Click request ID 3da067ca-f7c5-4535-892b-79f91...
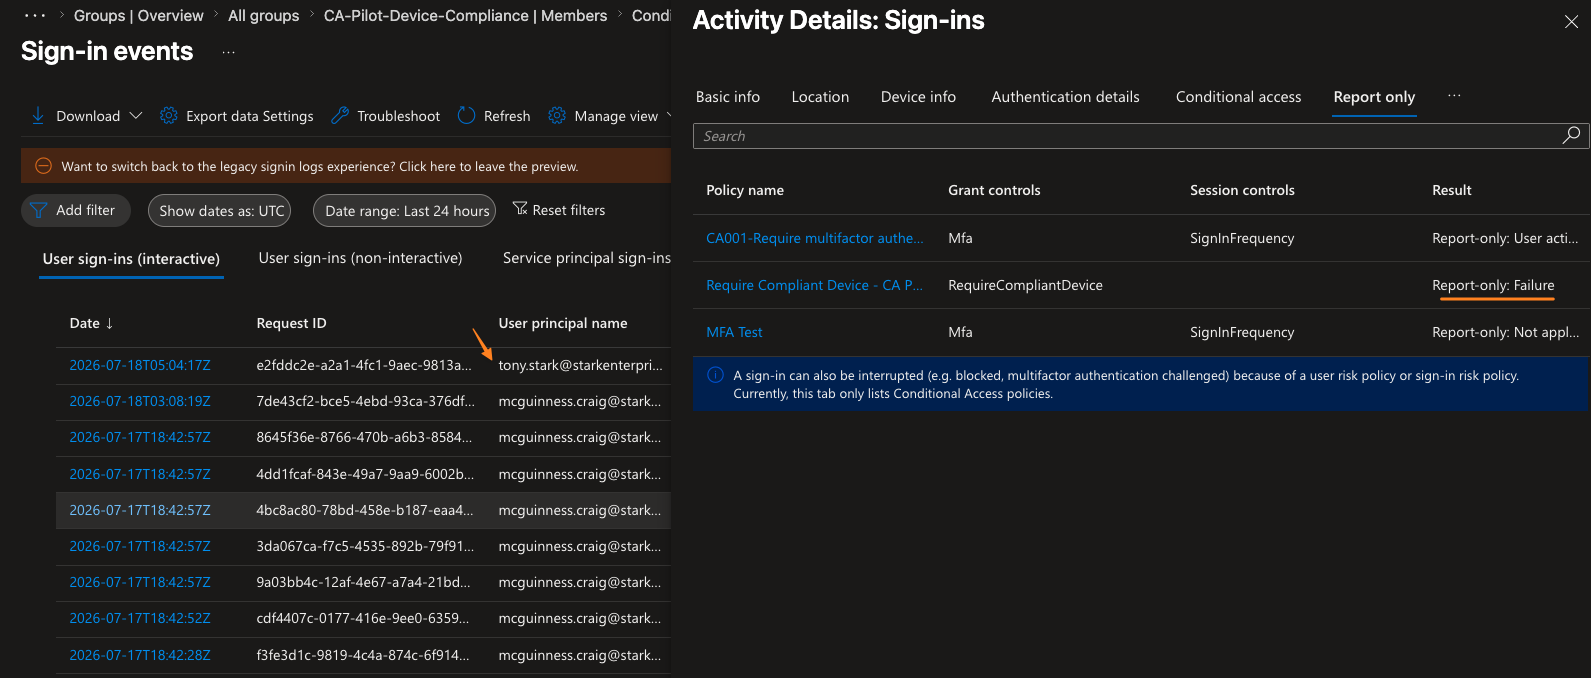Viewport: 1591px width, 678px height. [x=366, y=546]
